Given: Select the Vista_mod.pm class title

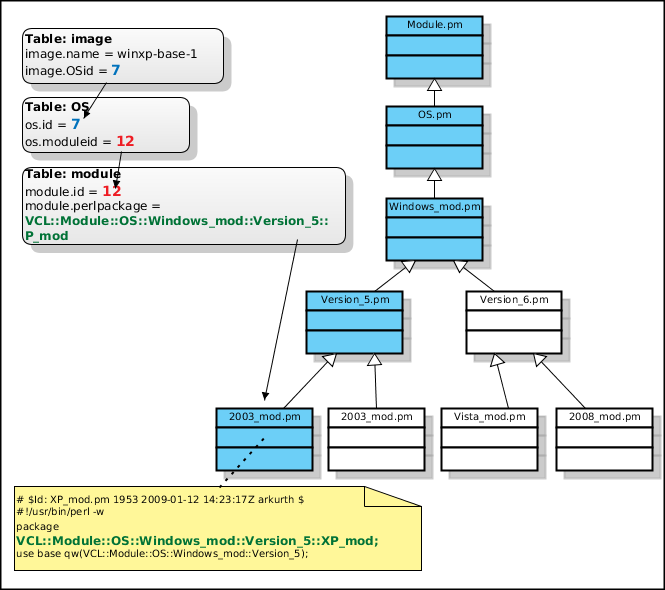Looking at the screenshot, I should (x=489, y=417).
